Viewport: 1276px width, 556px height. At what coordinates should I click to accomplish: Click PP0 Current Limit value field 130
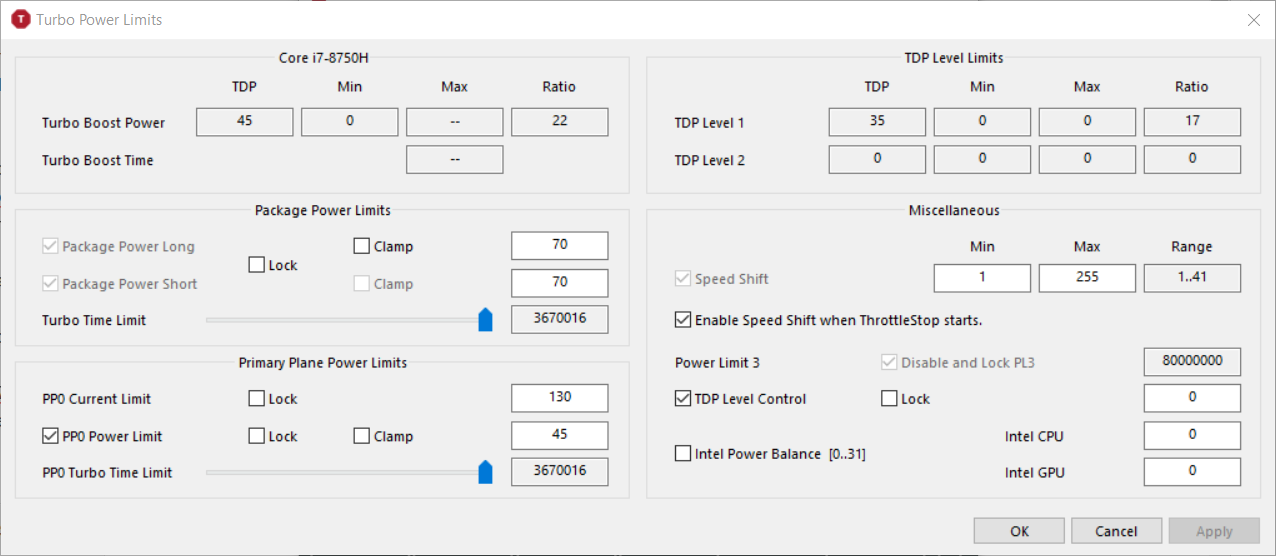click(560, 398)
